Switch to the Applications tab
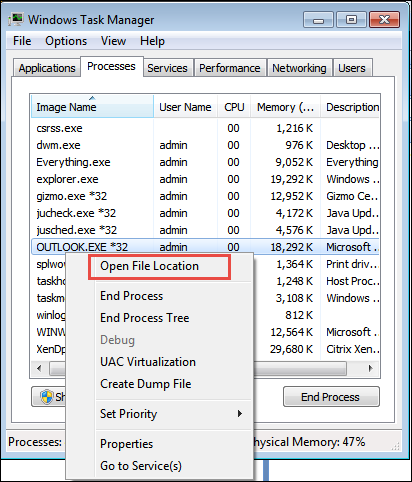 47,68
